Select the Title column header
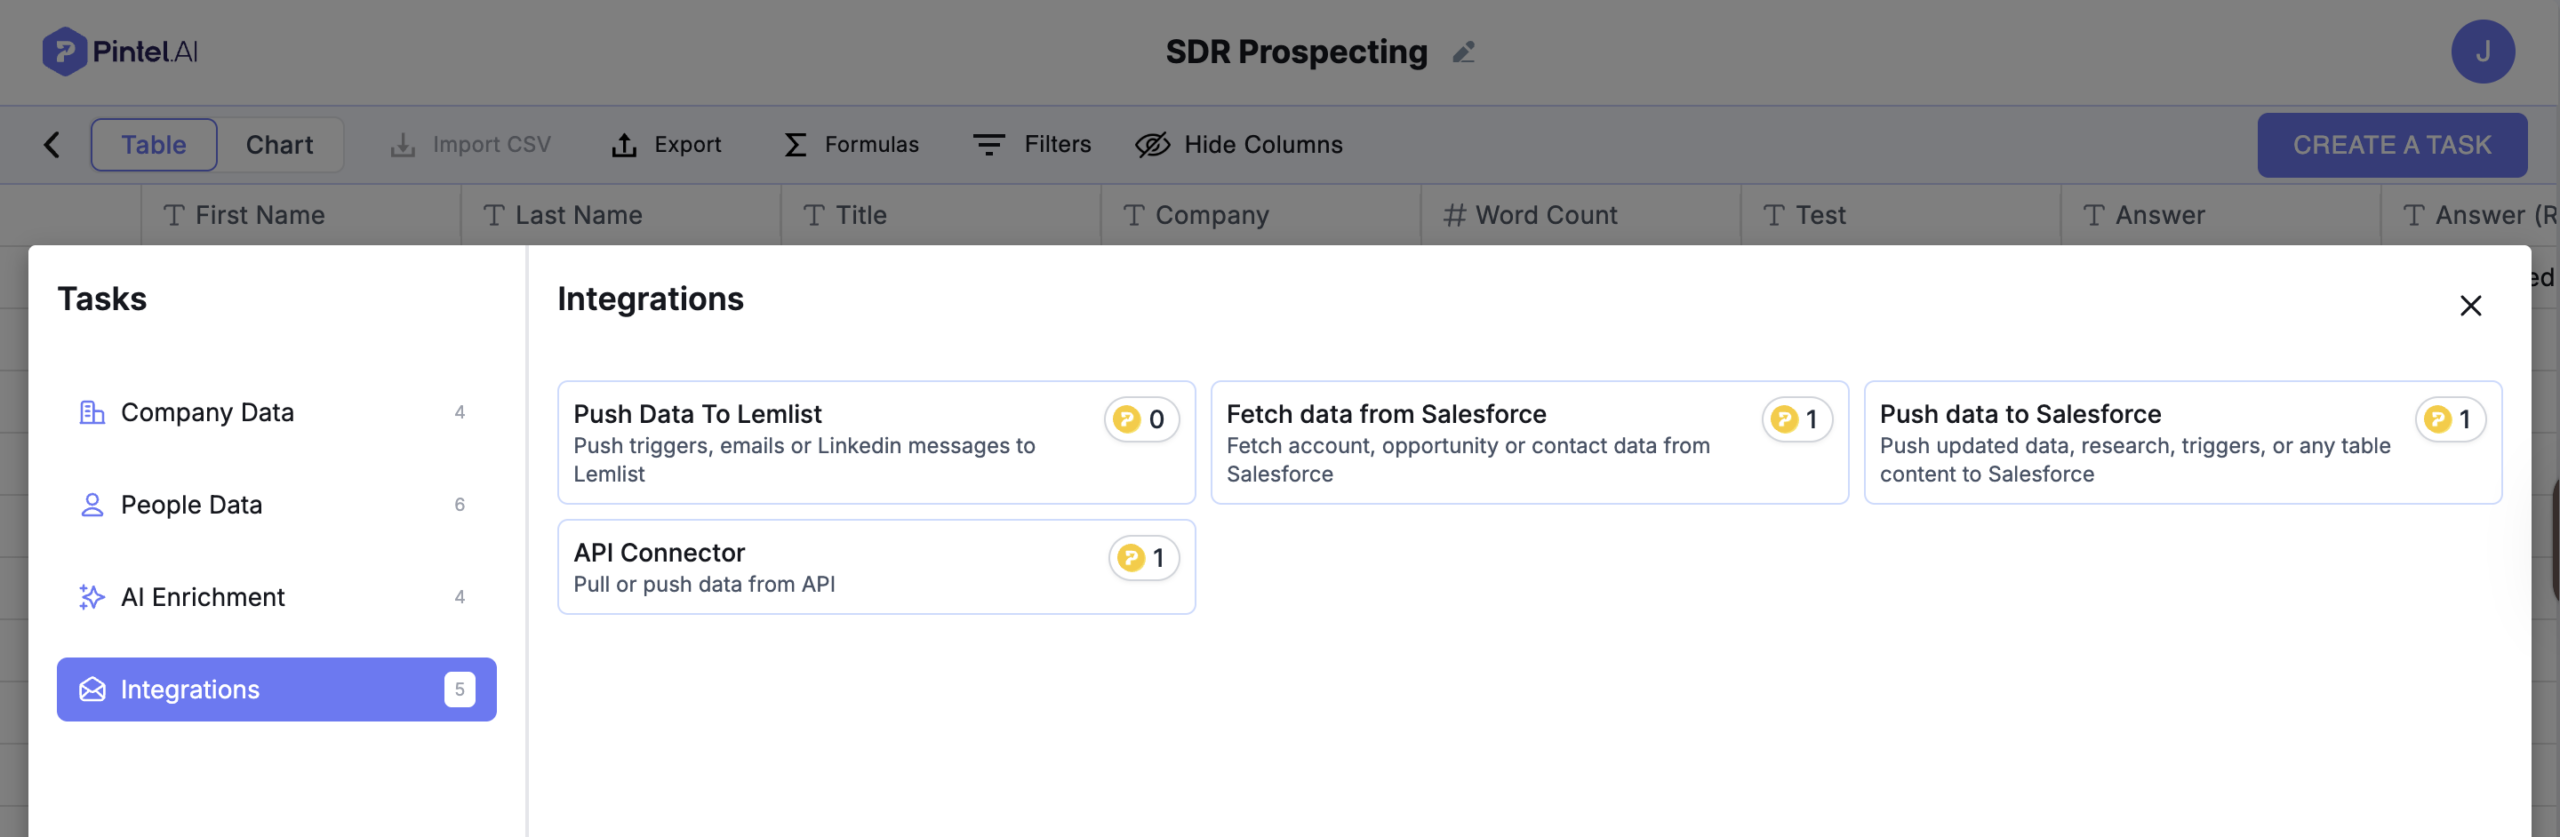 [941, 215]
